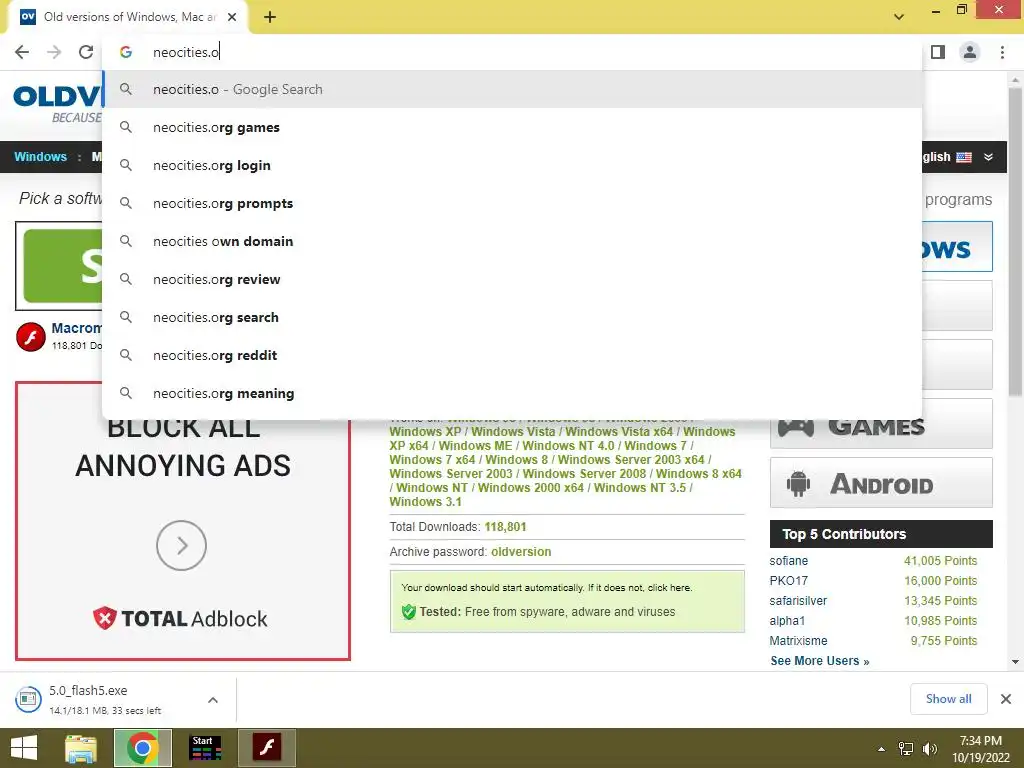Click 'click here' download message text

(x=669, y=588)
